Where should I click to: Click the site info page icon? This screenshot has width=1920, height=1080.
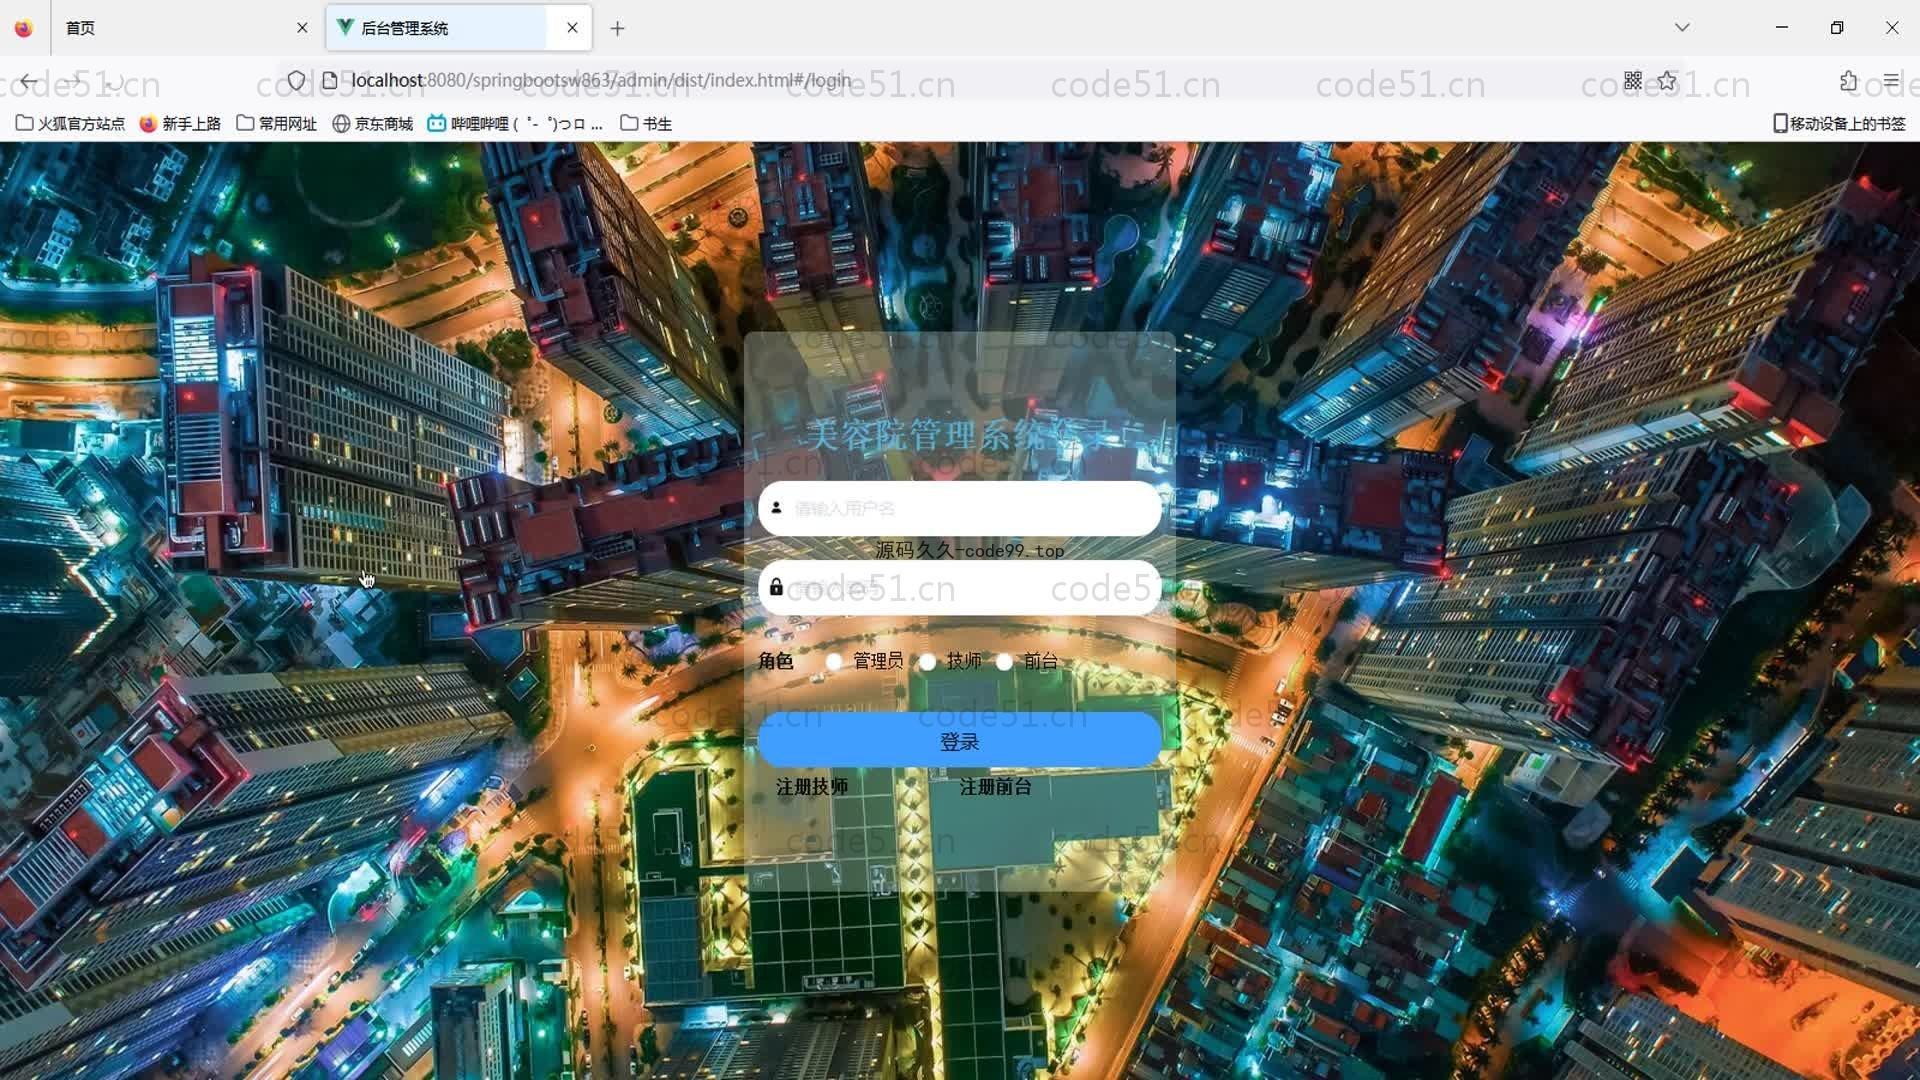[x=329, y=80]
